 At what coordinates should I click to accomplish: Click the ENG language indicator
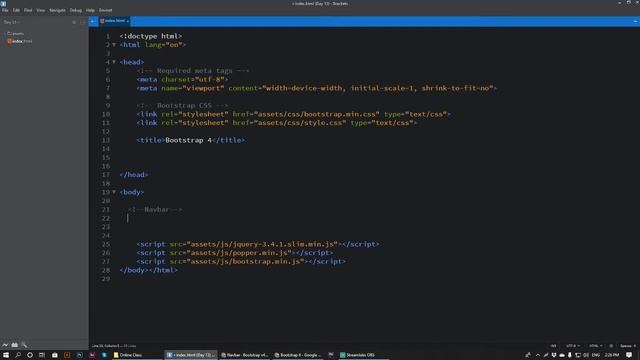pyautogui.click(x=596, y=355)
